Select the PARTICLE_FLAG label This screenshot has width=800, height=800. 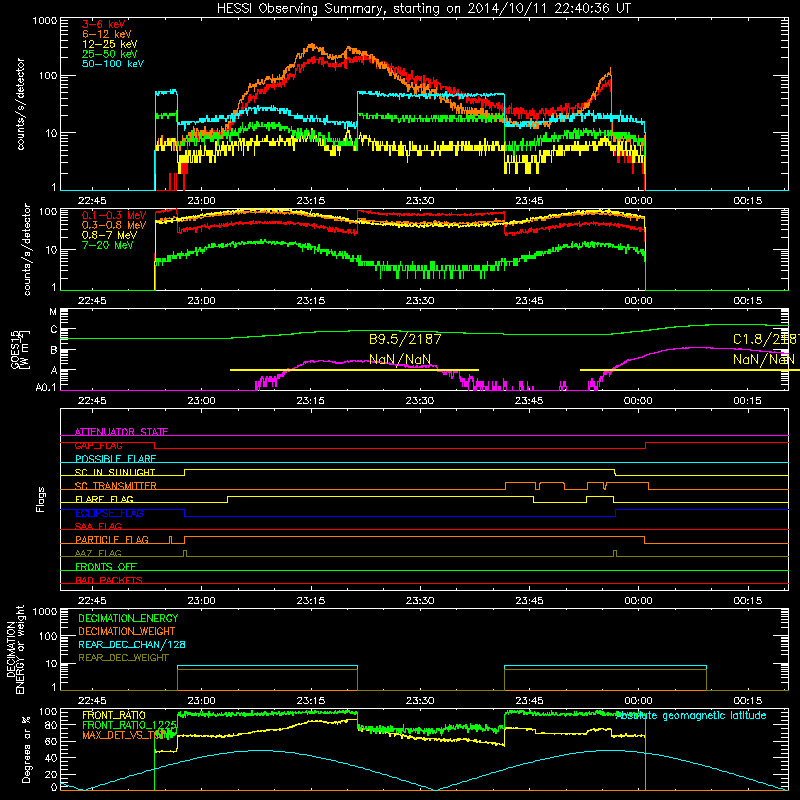[112, 539]
